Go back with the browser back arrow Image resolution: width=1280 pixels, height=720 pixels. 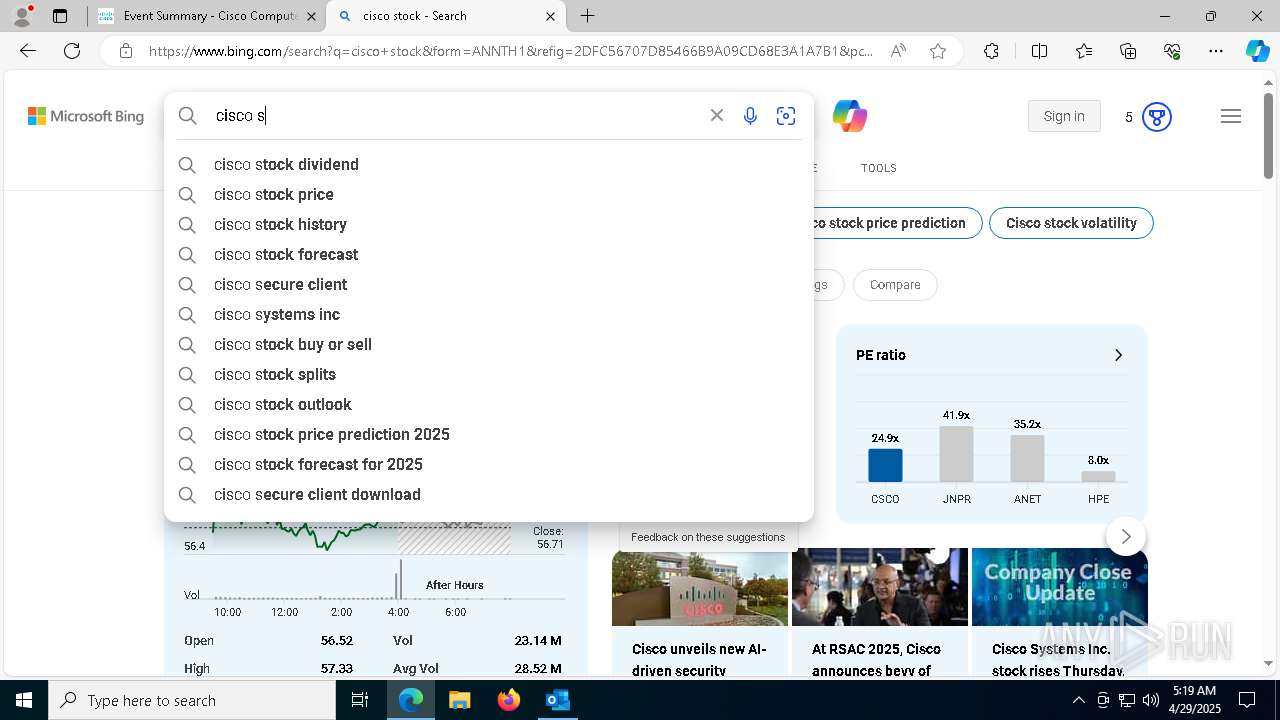[x=28, y=51]
